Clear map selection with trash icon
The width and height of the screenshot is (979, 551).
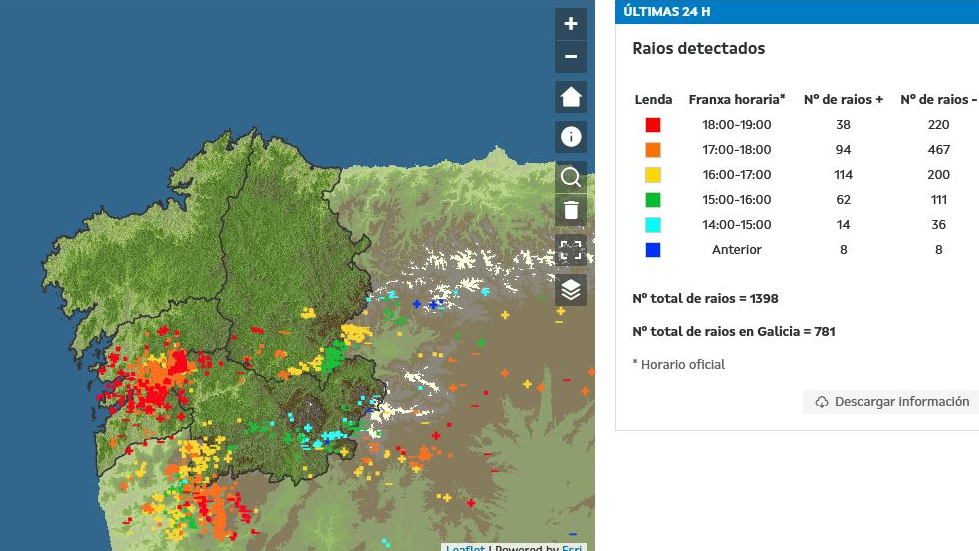(x=571, y=210)
